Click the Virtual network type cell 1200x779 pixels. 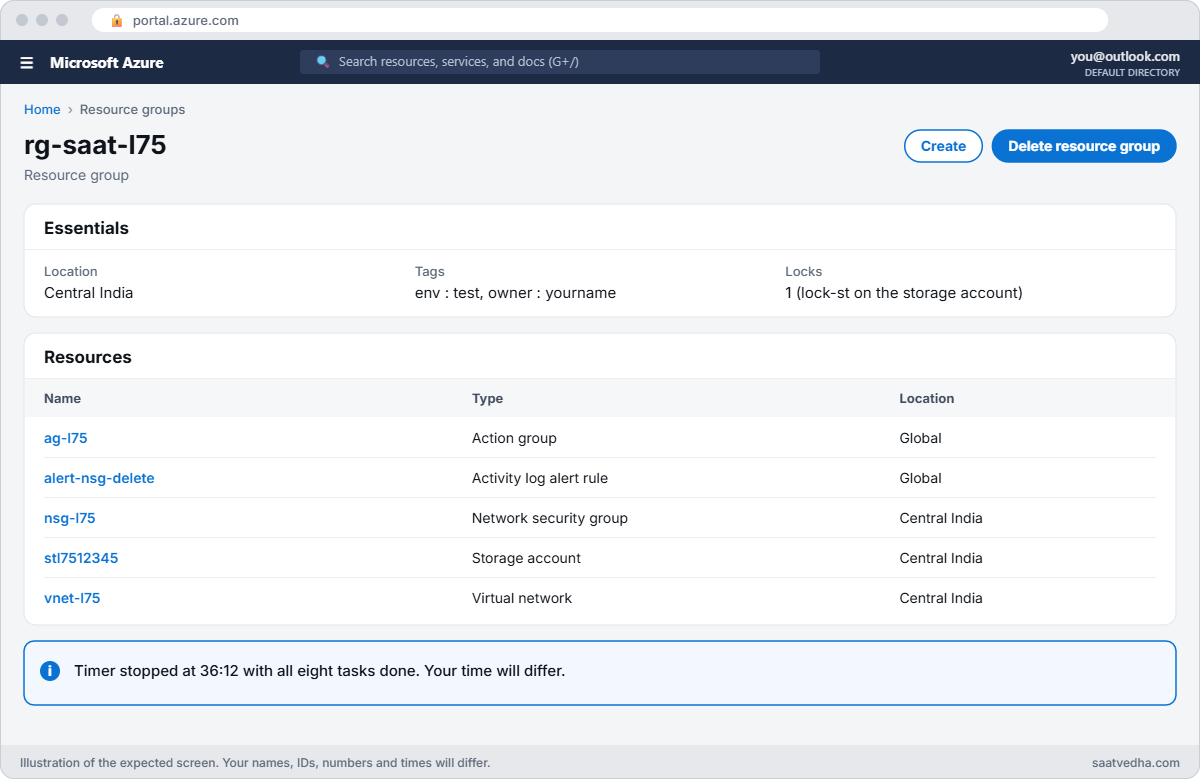[522, 598]
